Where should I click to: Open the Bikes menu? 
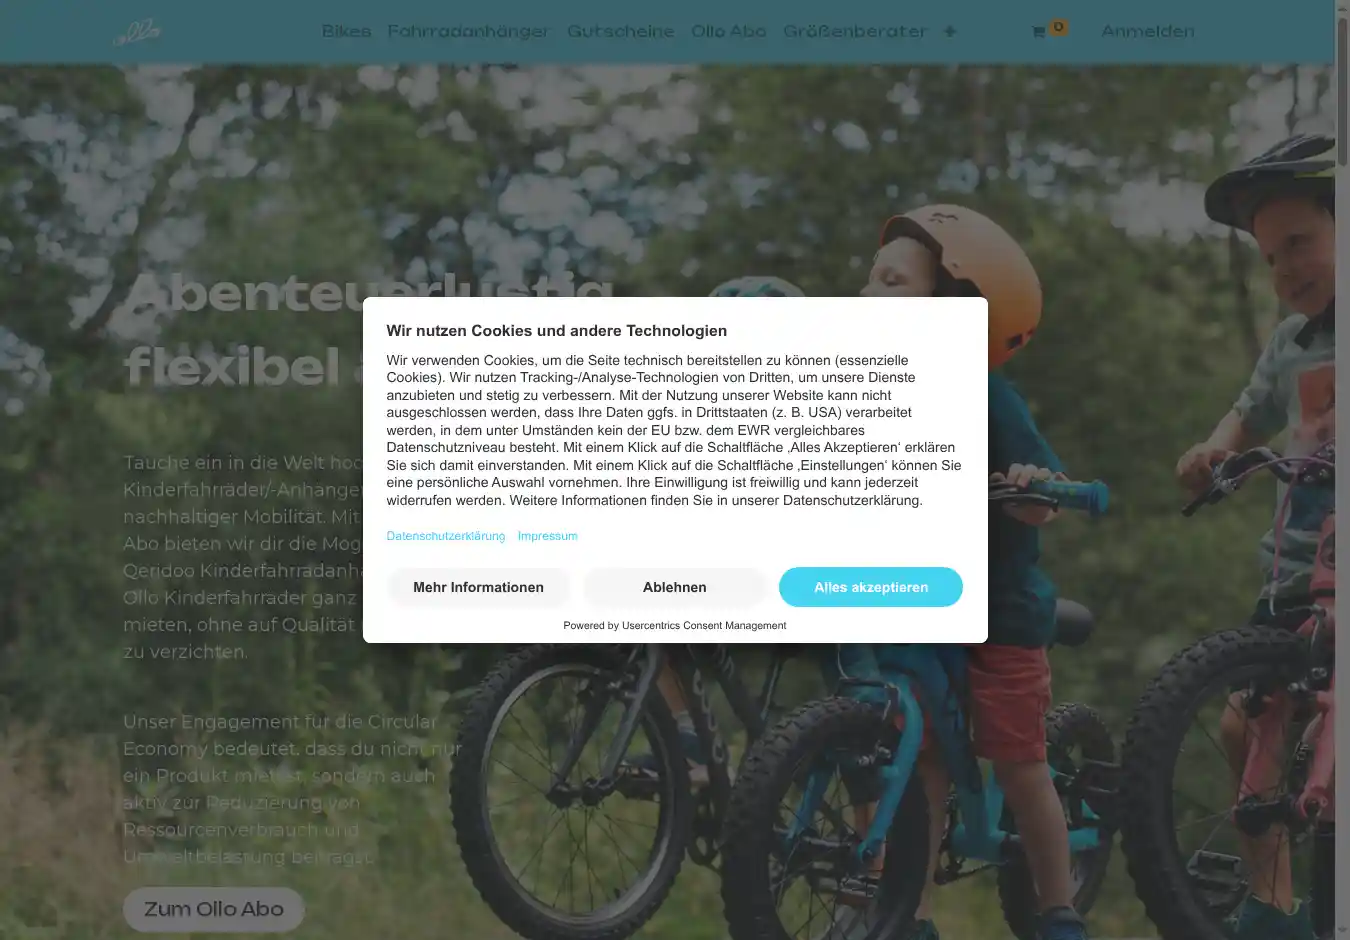(x=346, y=31)
